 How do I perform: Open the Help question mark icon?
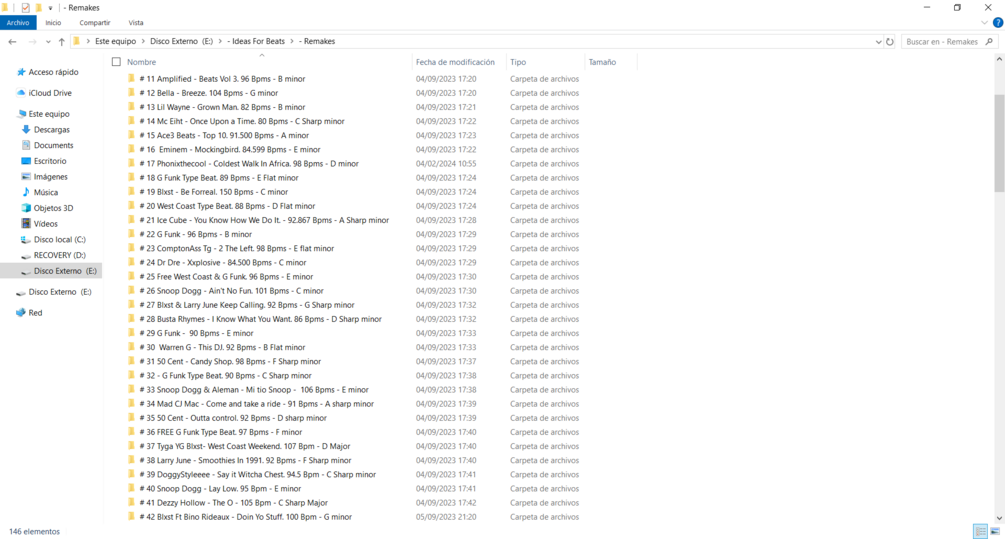pos(997,22)
